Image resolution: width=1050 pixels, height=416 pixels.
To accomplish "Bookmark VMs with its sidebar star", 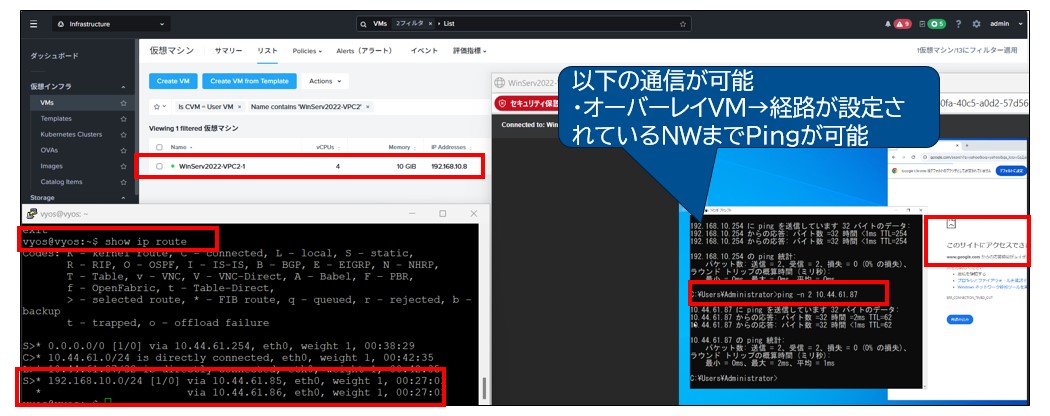I will tap(123, 102).
